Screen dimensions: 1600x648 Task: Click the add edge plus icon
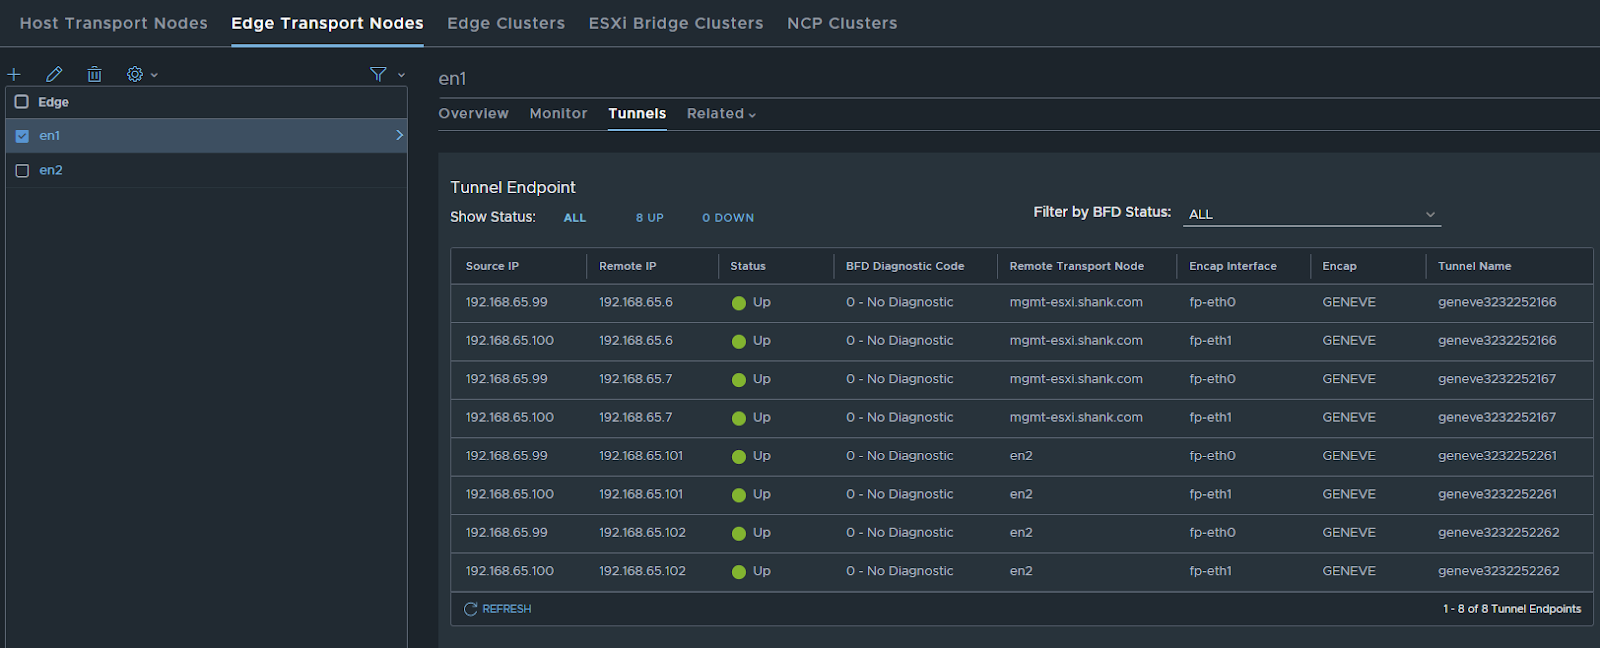tap(14, 74)
